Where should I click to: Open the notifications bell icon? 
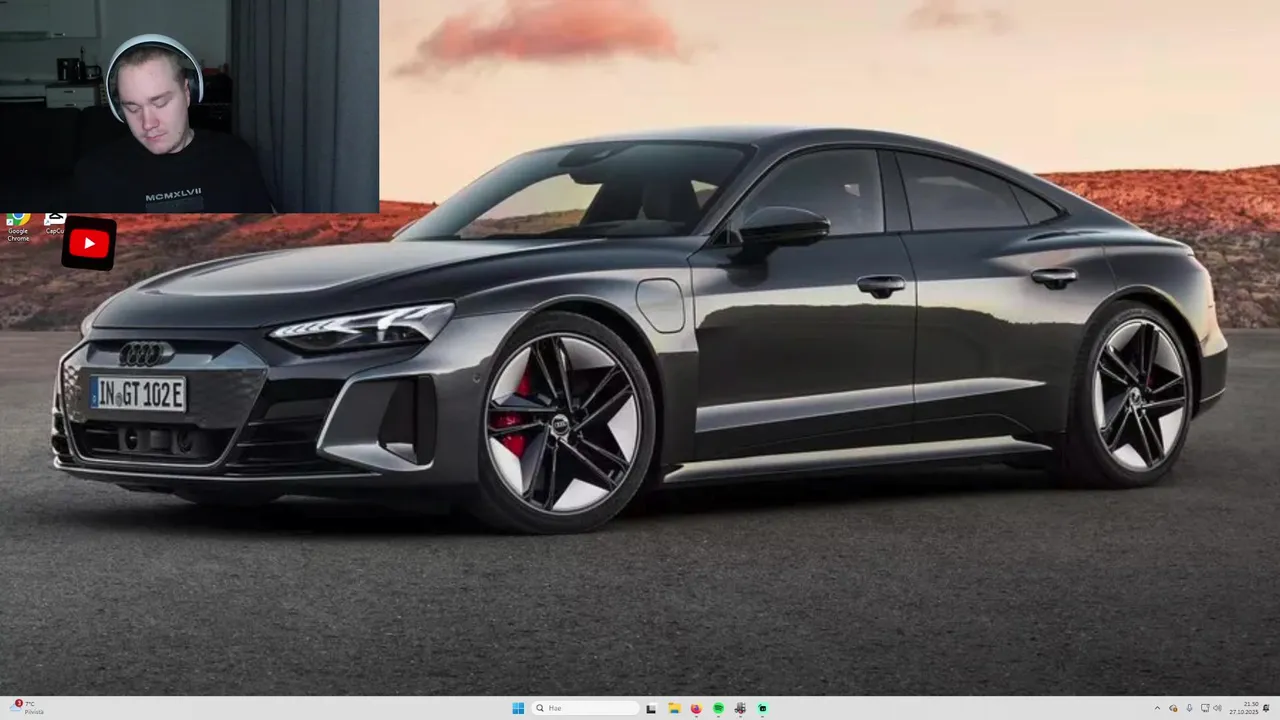[1267, 708]
